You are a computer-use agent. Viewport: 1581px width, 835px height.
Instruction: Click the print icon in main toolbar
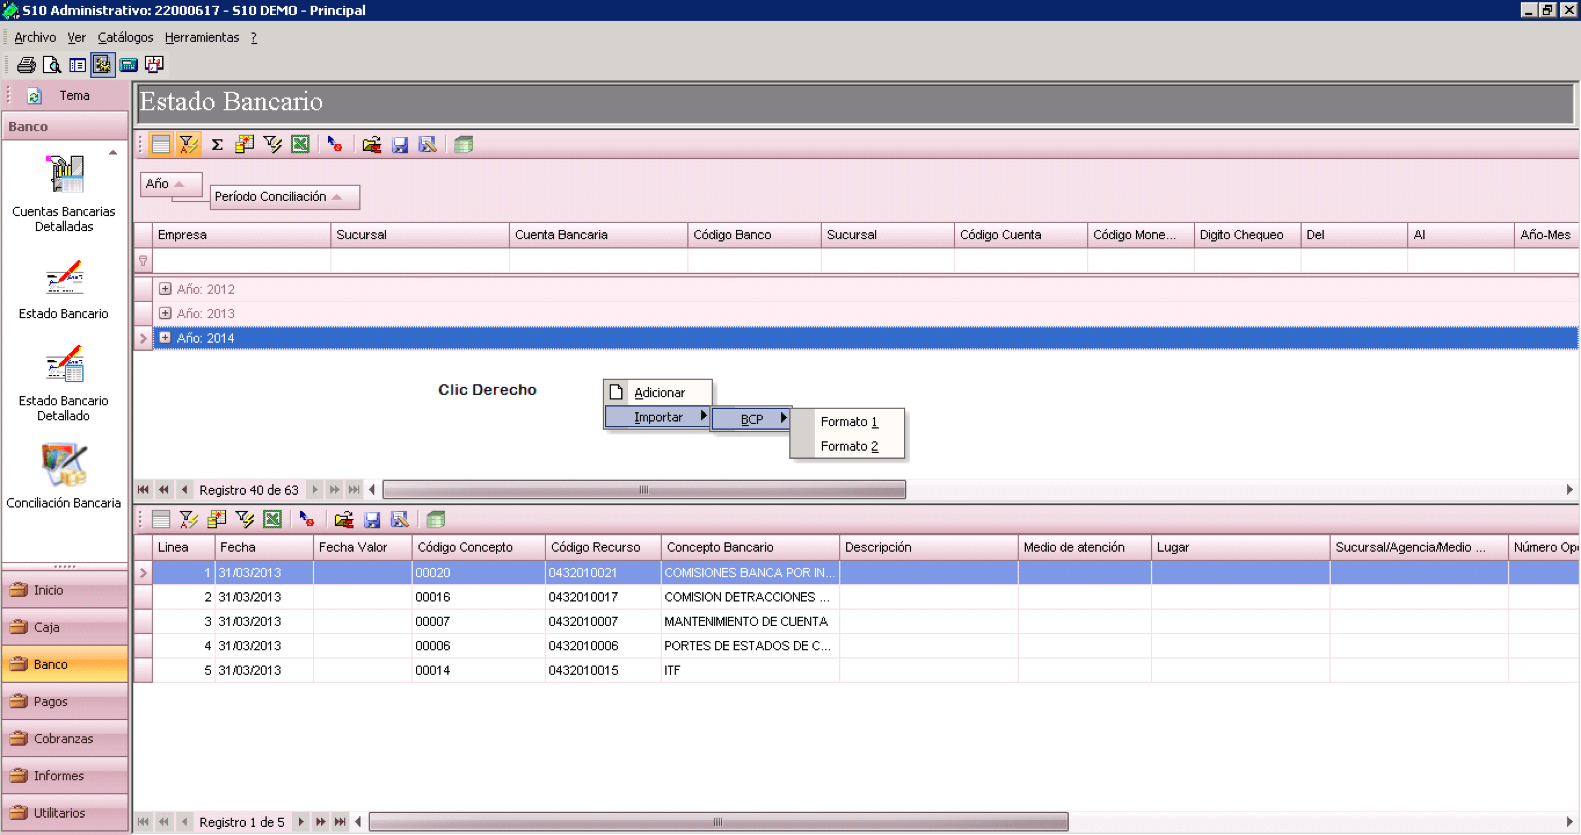click(26, 65)
